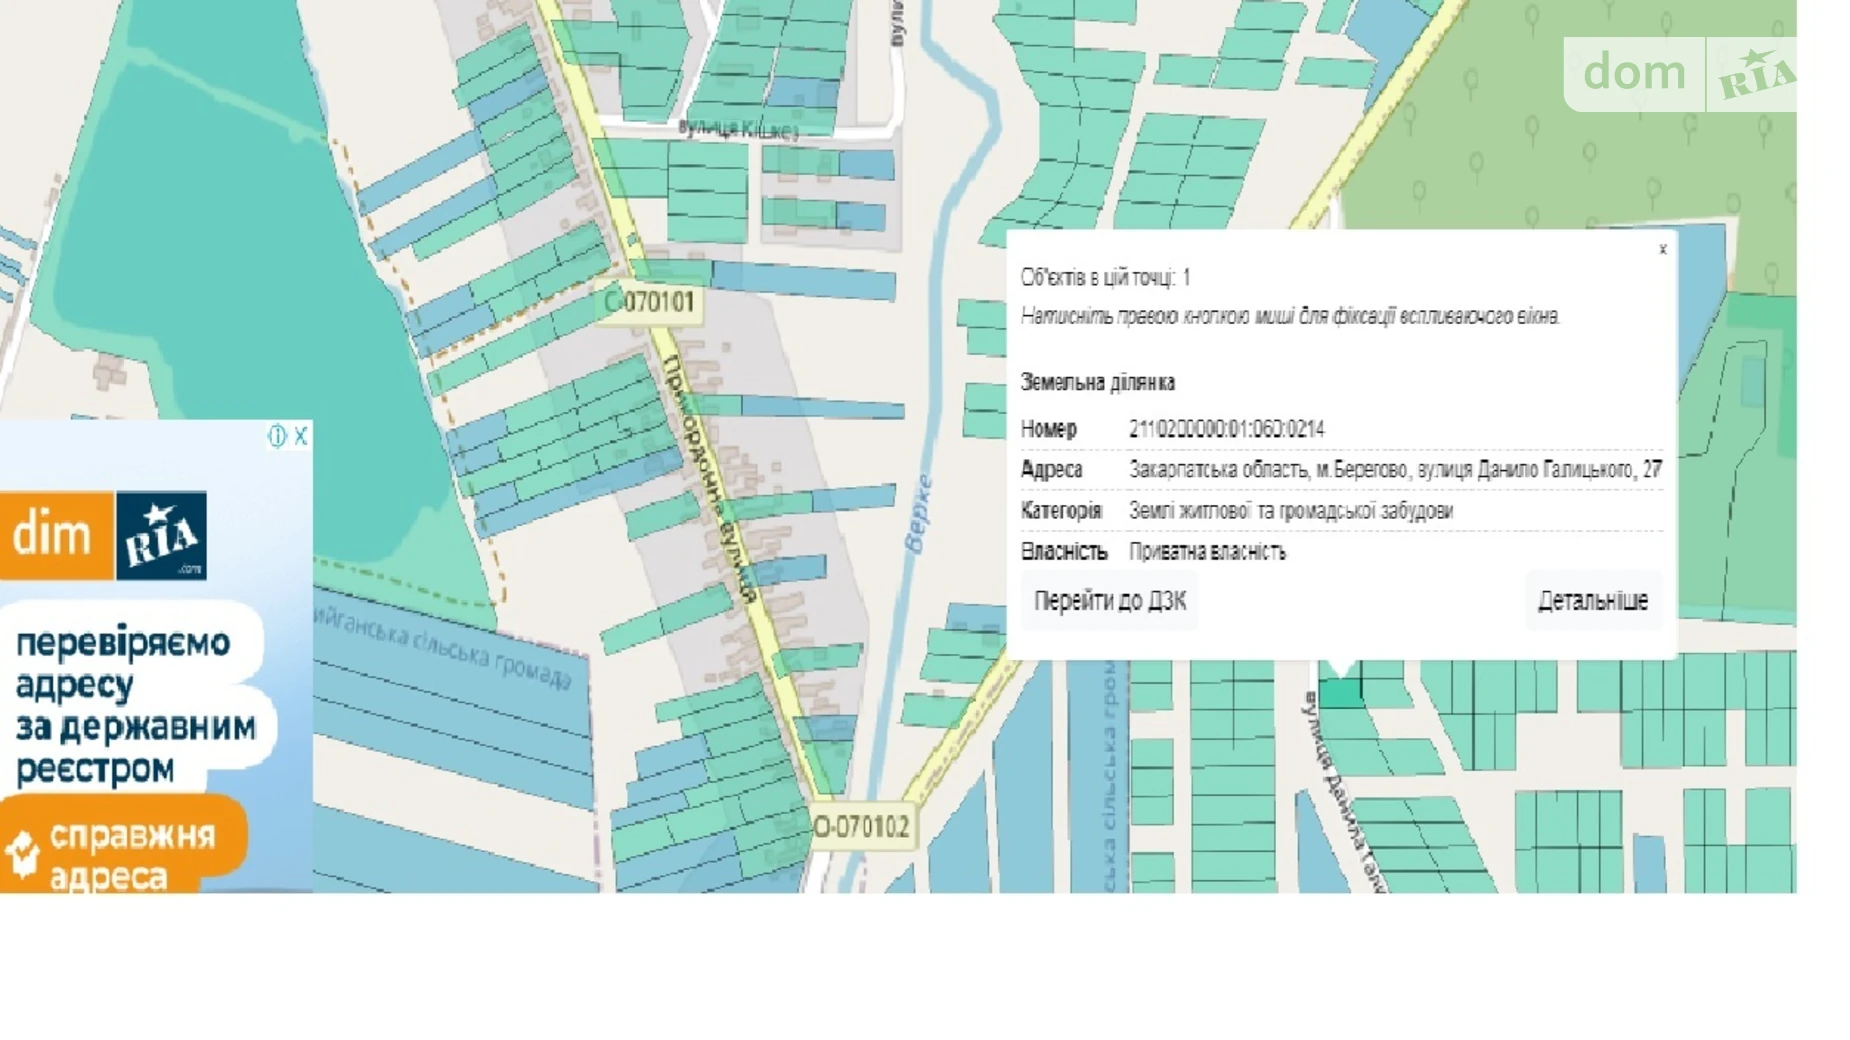
Task: Click the ad text 'перевіряємо адресу'
Action: tap(122, 662)
